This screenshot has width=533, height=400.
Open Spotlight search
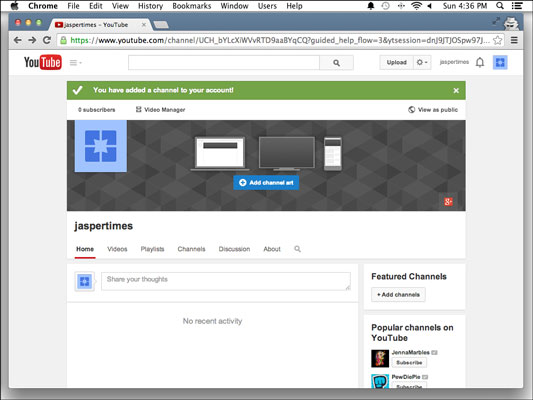point(500,6)
